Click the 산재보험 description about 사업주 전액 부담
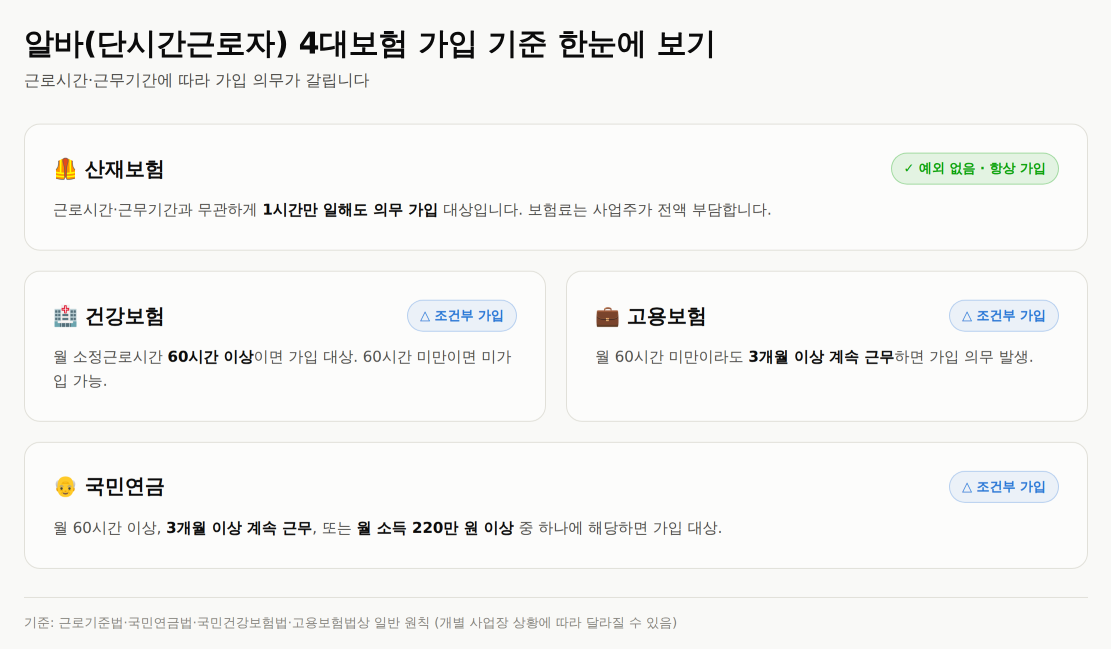This screenshot has height=649, width=1111. click(412, 210)
